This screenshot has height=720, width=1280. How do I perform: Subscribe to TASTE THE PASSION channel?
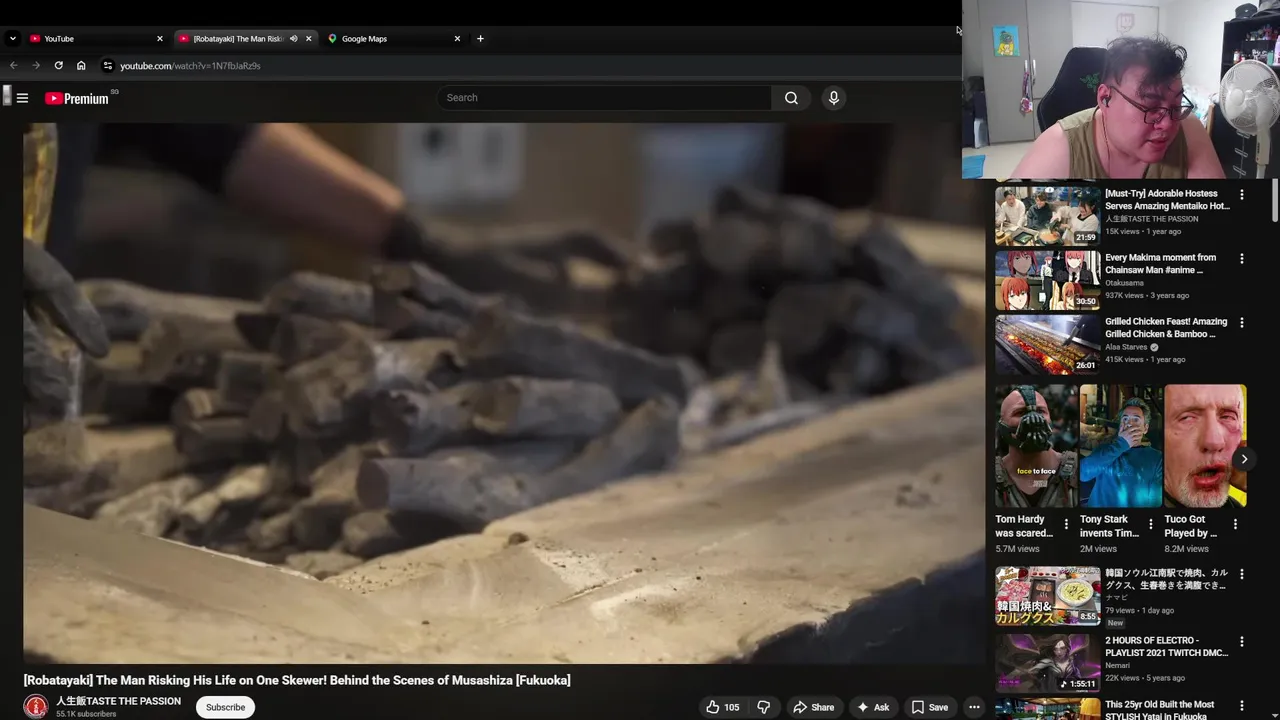tap(225, 707)
